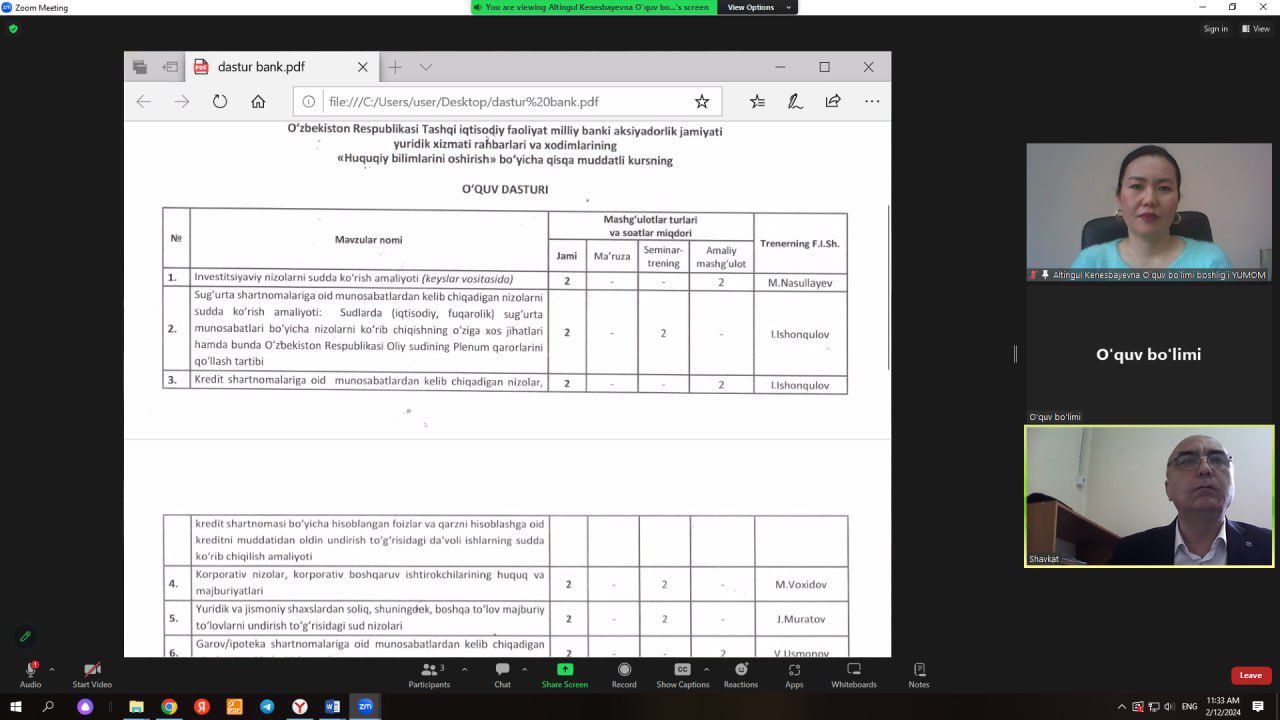
Task: Expand the View Options dropdown
Action: [x=757, y=7]
